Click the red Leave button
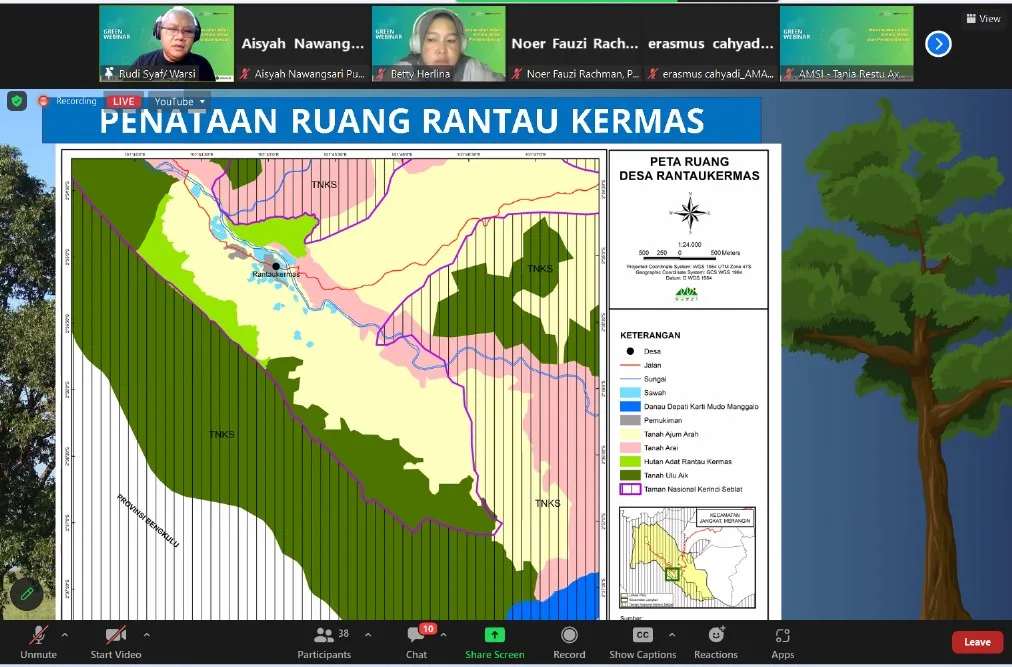This screenshot has width=1012, height=667. pos(977,642)
